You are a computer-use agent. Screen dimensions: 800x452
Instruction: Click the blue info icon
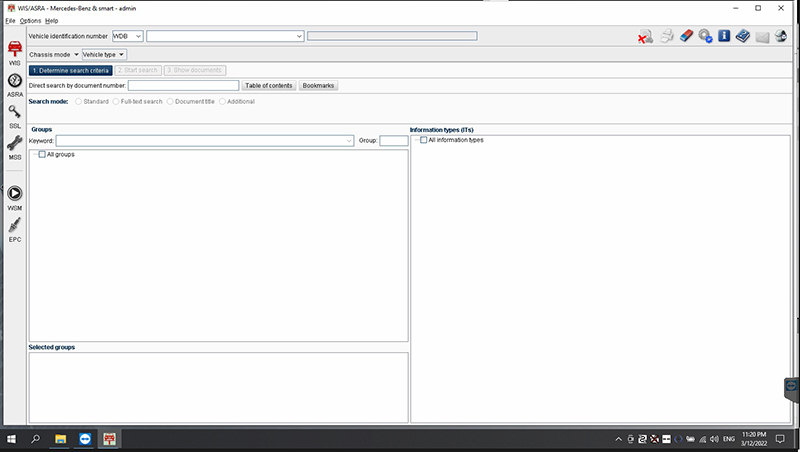click(x=724, y=36)
